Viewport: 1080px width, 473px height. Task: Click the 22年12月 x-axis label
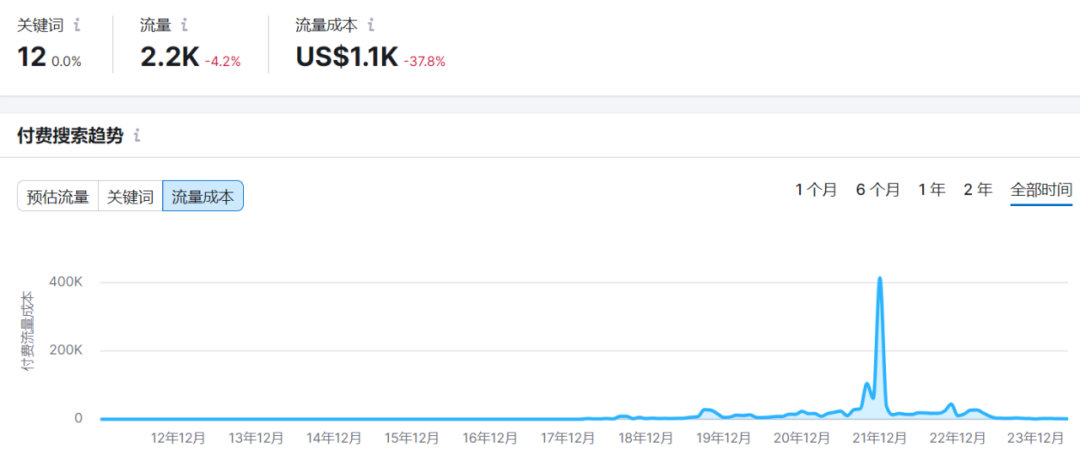tap(958, 438)
